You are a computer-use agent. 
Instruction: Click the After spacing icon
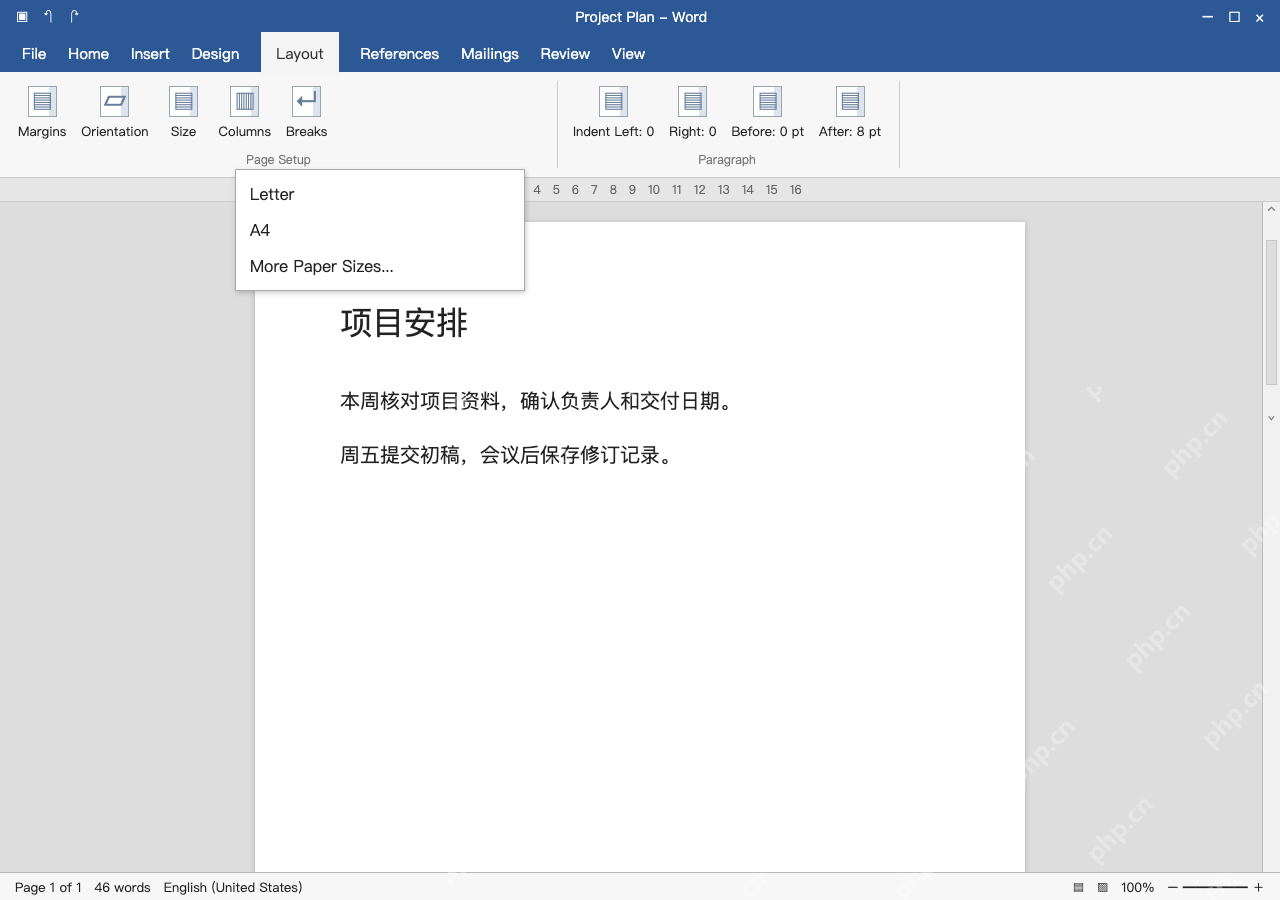(850, 102)
